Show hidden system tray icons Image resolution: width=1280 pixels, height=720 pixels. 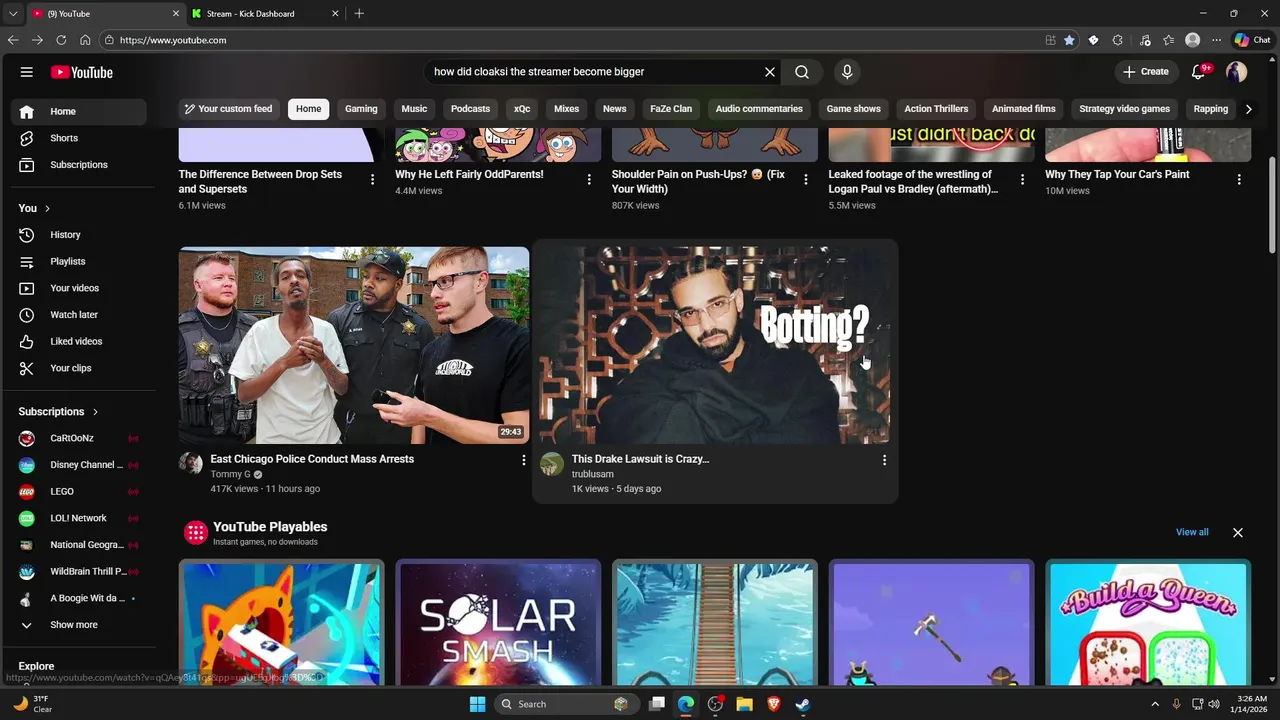point(1155,704)
